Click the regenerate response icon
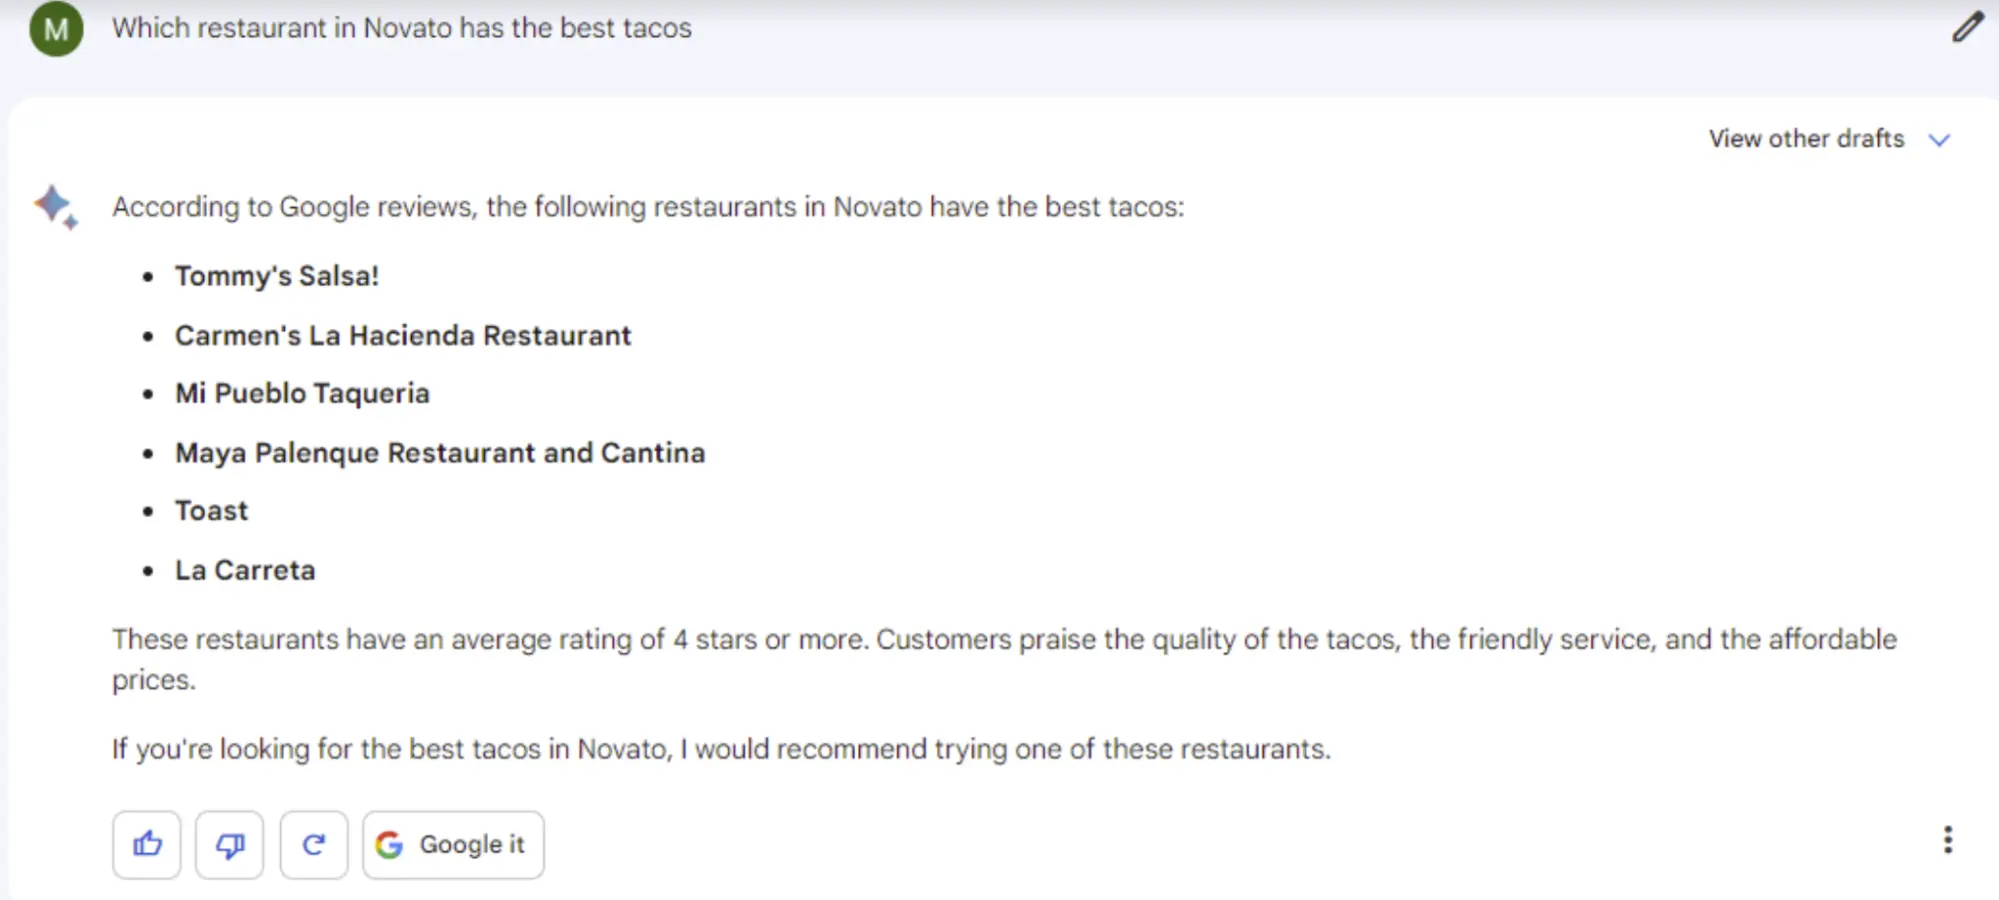This screenshot has width=1999, height=900. tap(313, 844)
